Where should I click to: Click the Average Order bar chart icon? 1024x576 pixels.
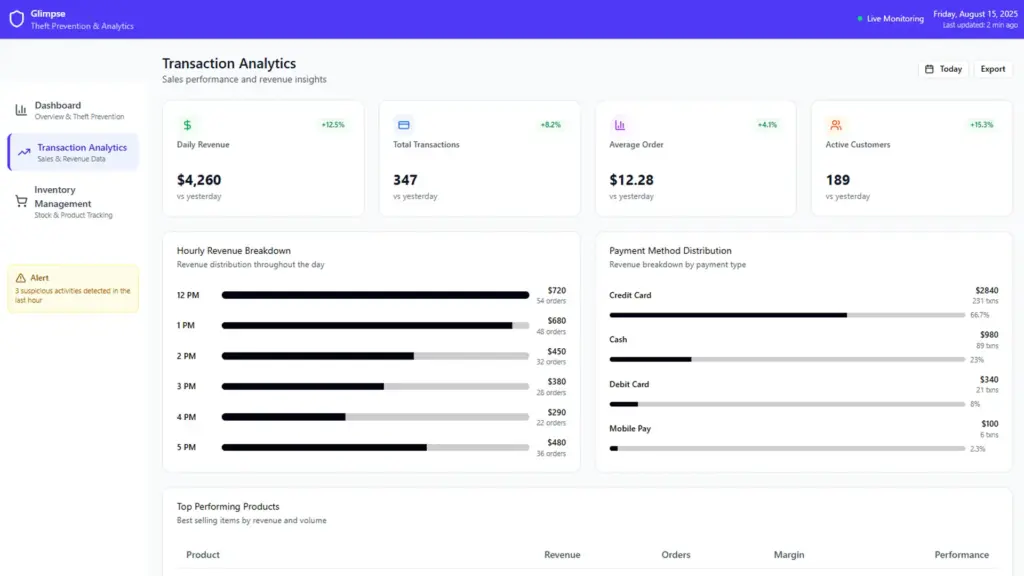point(620,125)
